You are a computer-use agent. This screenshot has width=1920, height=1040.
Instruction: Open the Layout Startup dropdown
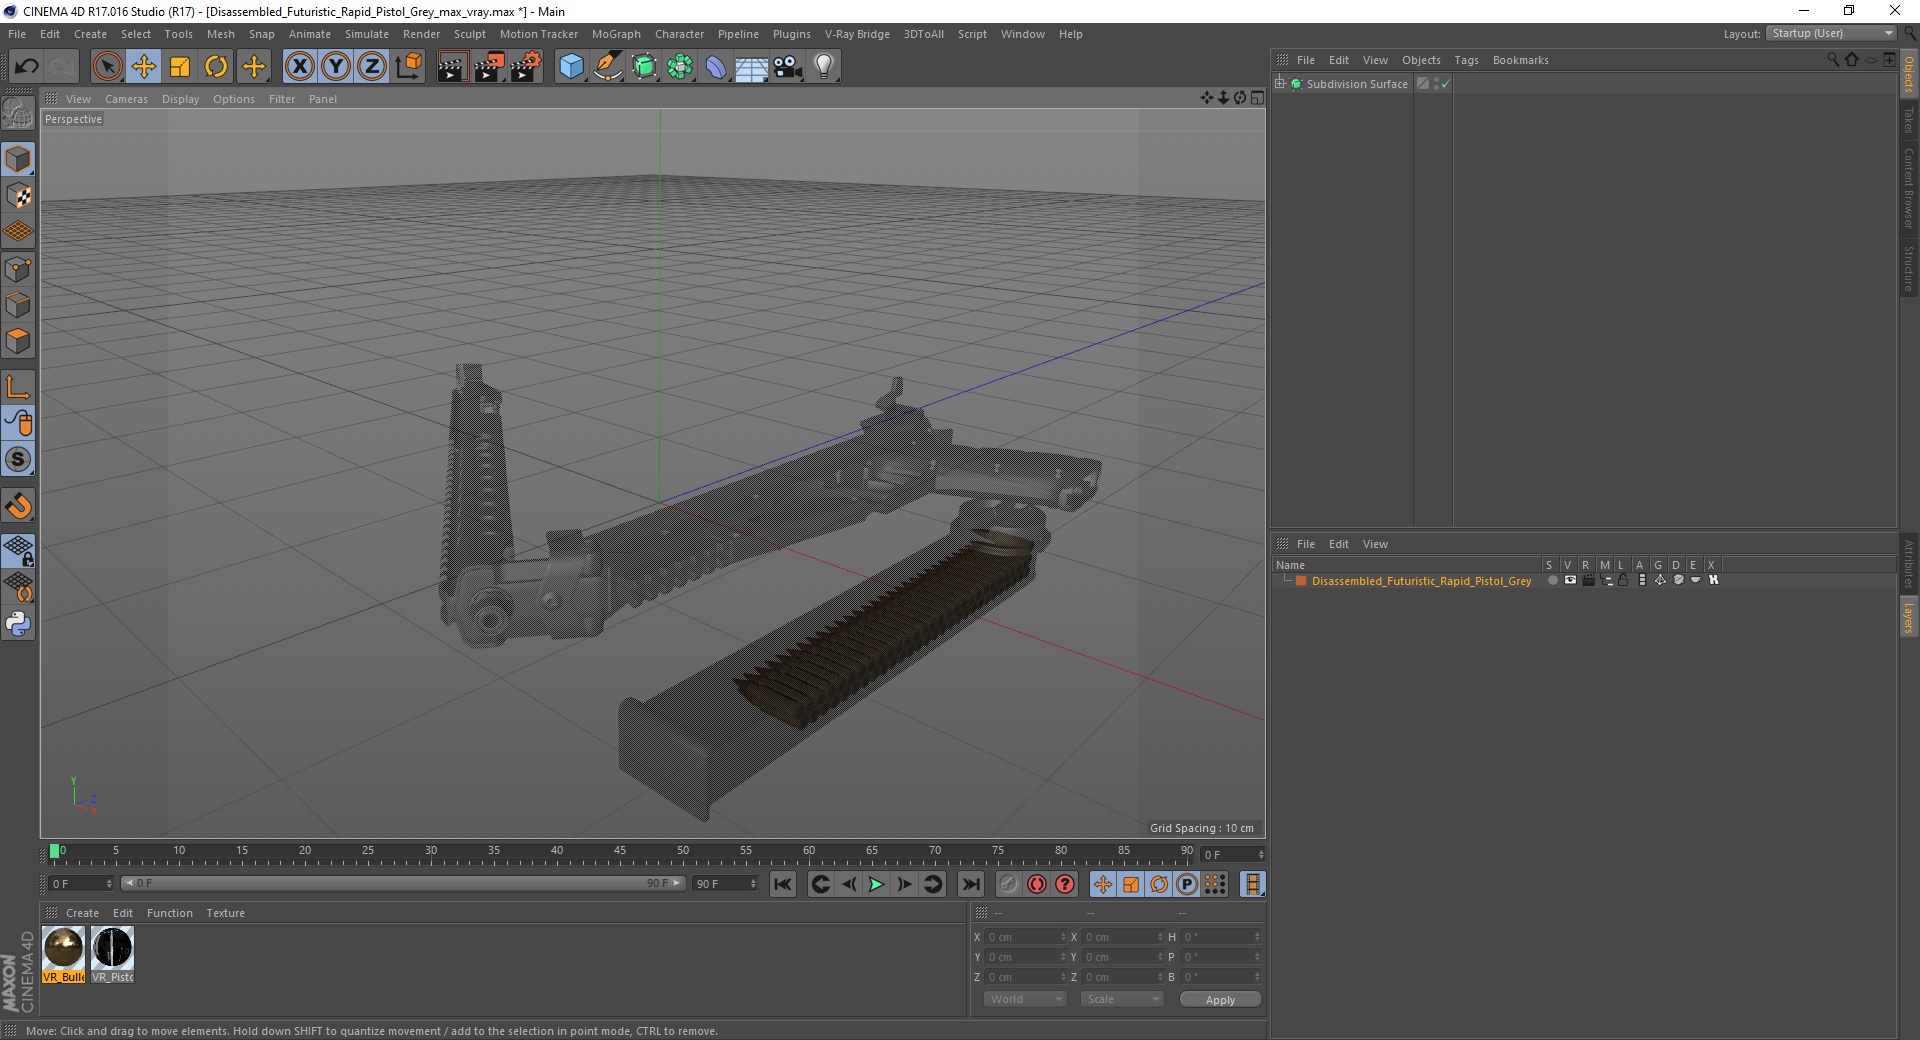(1831, 34)
